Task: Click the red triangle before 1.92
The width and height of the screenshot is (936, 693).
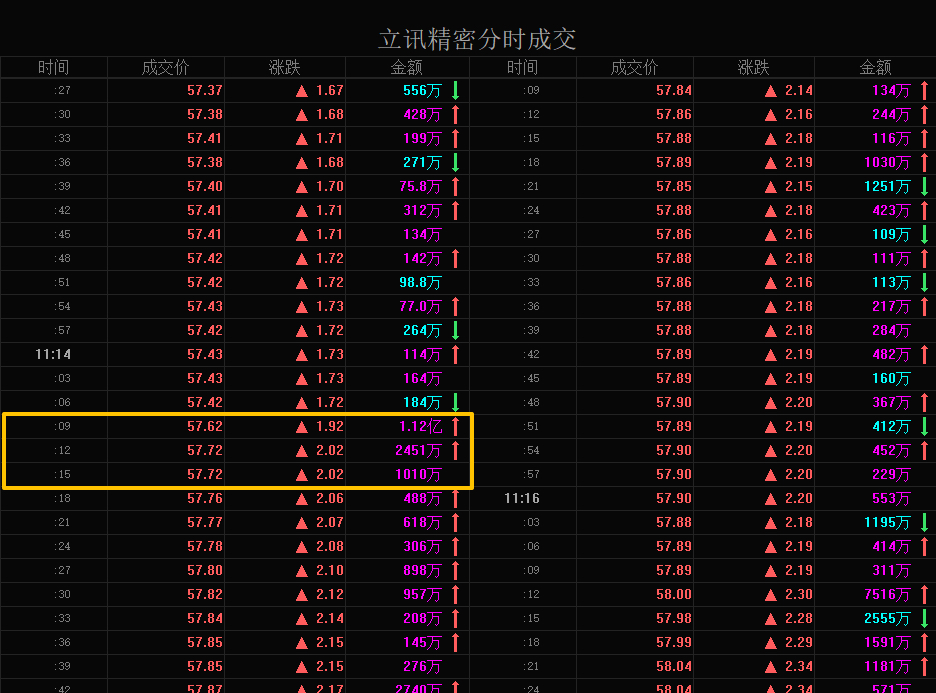Action: [x=302, y=427]
